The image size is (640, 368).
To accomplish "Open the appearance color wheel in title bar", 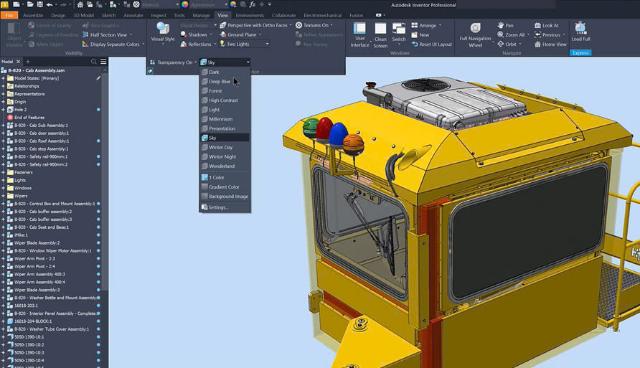I will (185, 4).
